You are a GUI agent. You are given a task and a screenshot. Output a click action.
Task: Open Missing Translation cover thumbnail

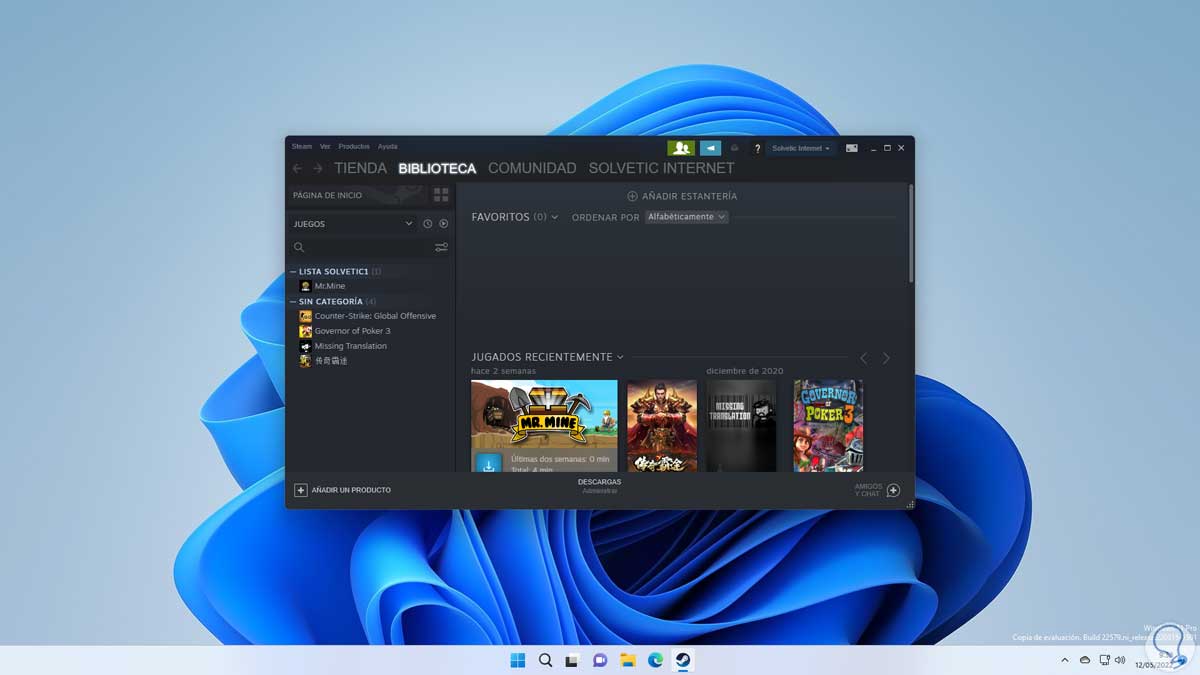click(741, 425)
